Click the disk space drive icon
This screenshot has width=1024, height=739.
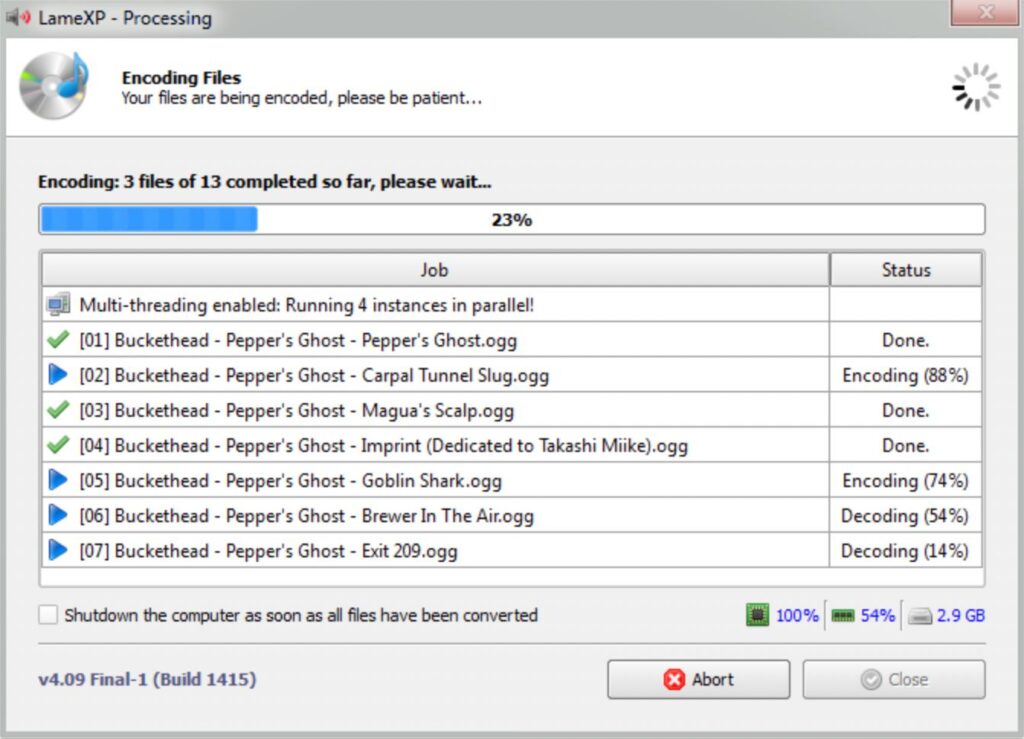(920, 616)
